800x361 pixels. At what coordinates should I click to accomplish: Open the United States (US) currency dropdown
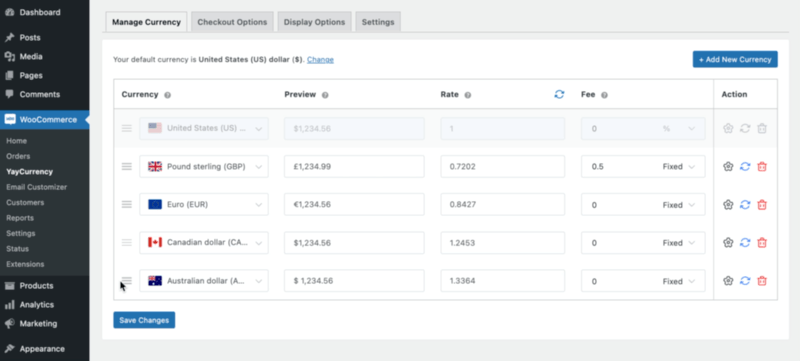(204, 128)
